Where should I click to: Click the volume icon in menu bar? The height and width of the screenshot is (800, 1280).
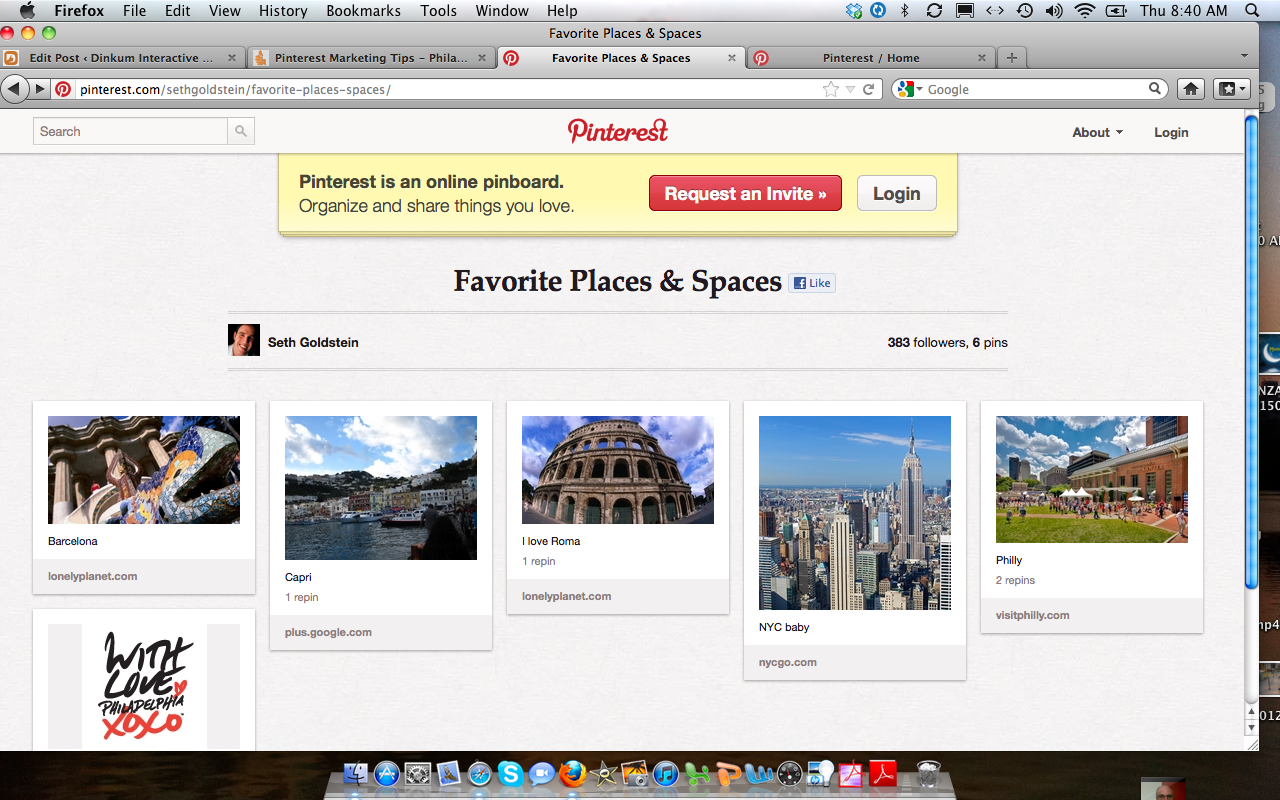click(1054, 11)
